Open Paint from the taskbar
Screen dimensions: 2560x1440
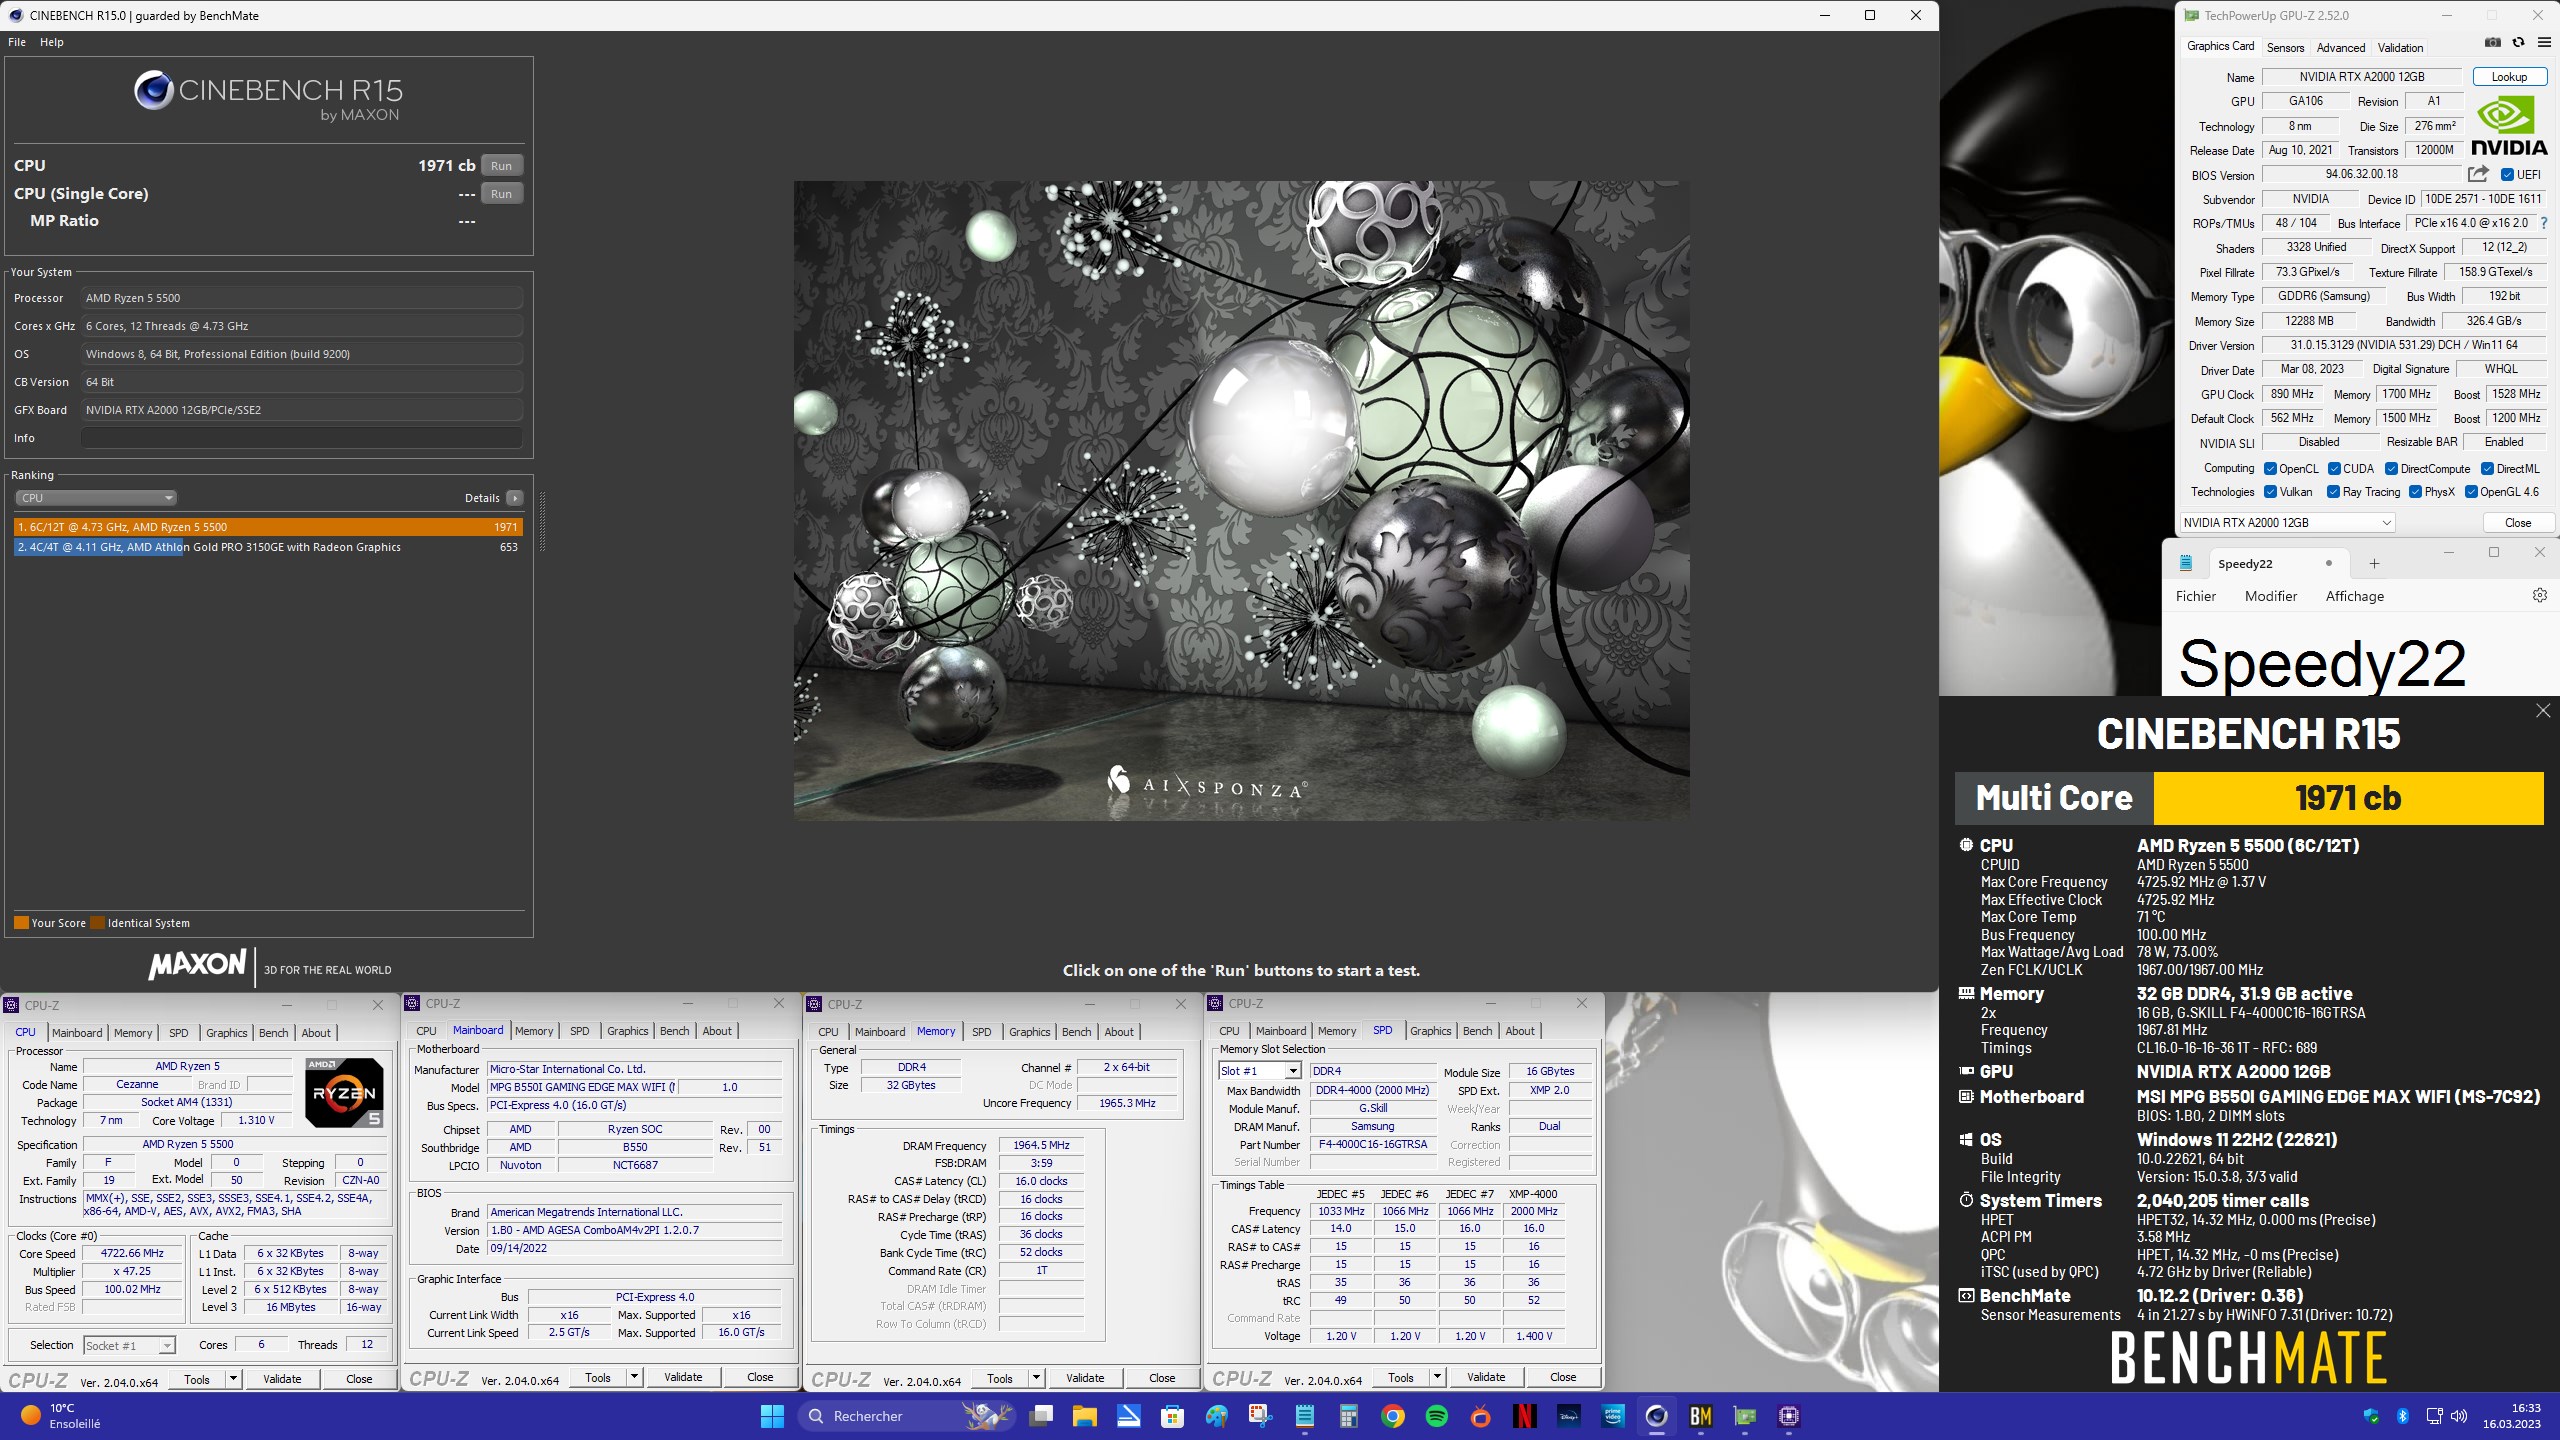(1216, 1416)
